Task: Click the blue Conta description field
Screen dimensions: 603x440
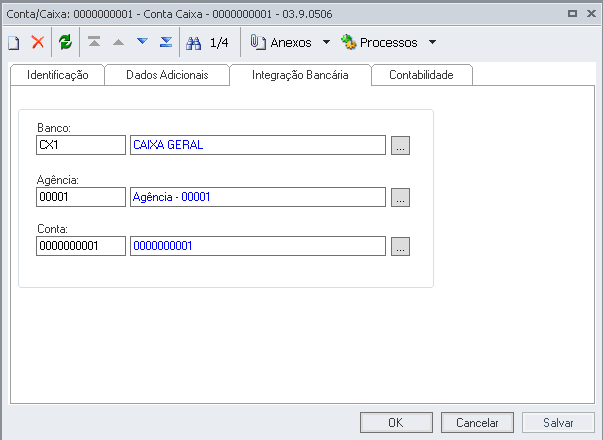Action: tap(258, 246)
